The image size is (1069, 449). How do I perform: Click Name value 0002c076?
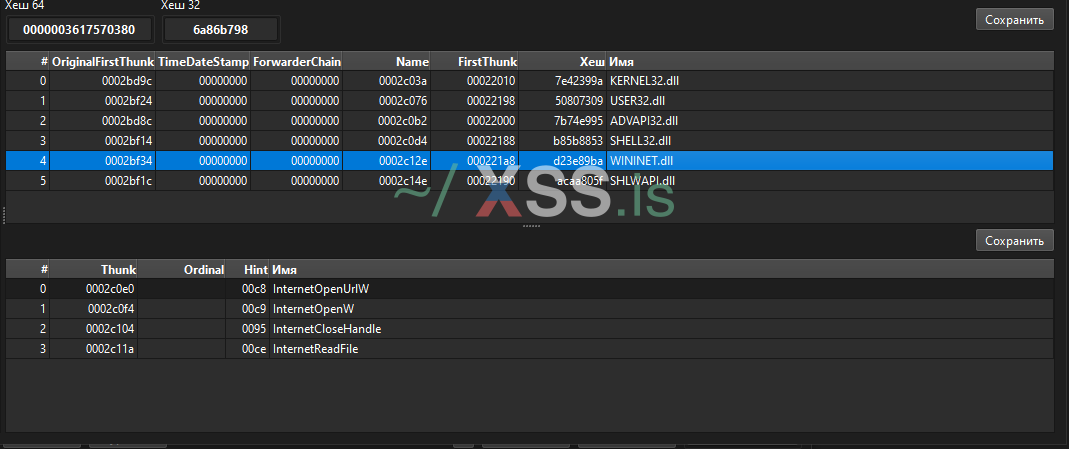tap(403, 101)
